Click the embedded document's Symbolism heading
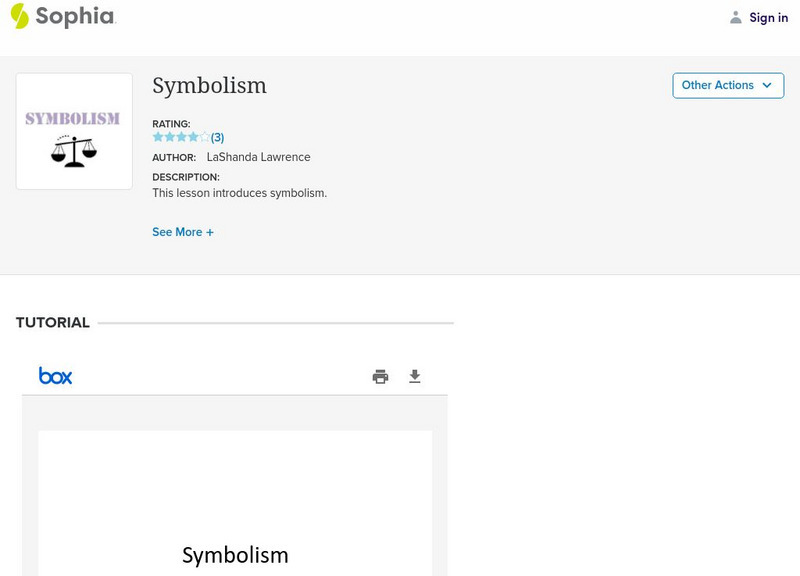The height and width of the screenshot is (576, 800). [x=235, y=554]
